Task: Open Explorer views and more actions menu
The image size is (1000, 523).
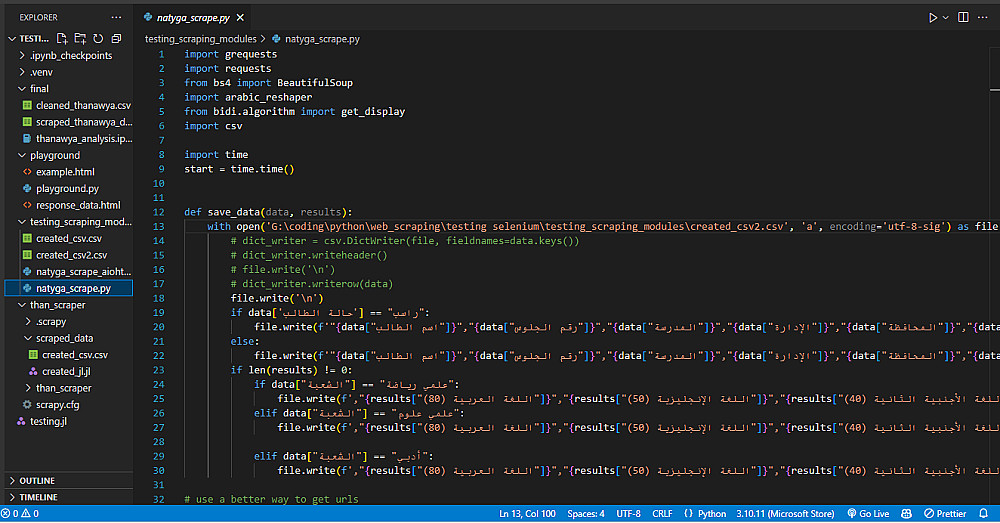Action: point(116,17)
